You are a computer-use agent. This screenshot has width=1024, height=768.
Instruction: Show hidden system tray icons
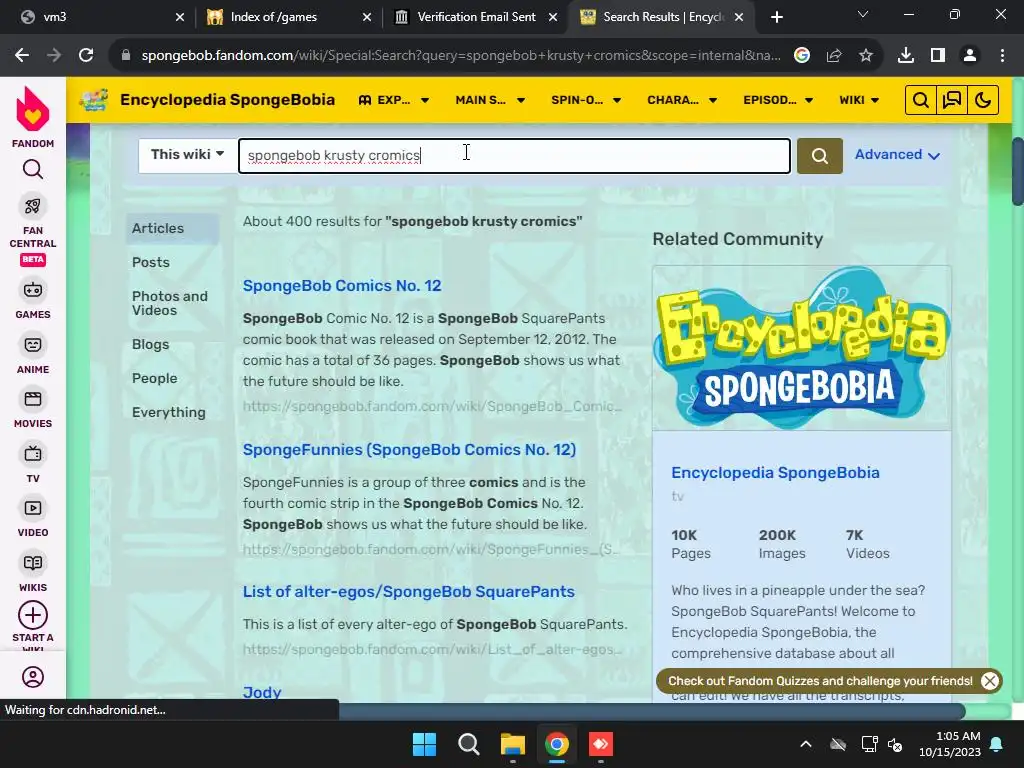pos(805,744)
